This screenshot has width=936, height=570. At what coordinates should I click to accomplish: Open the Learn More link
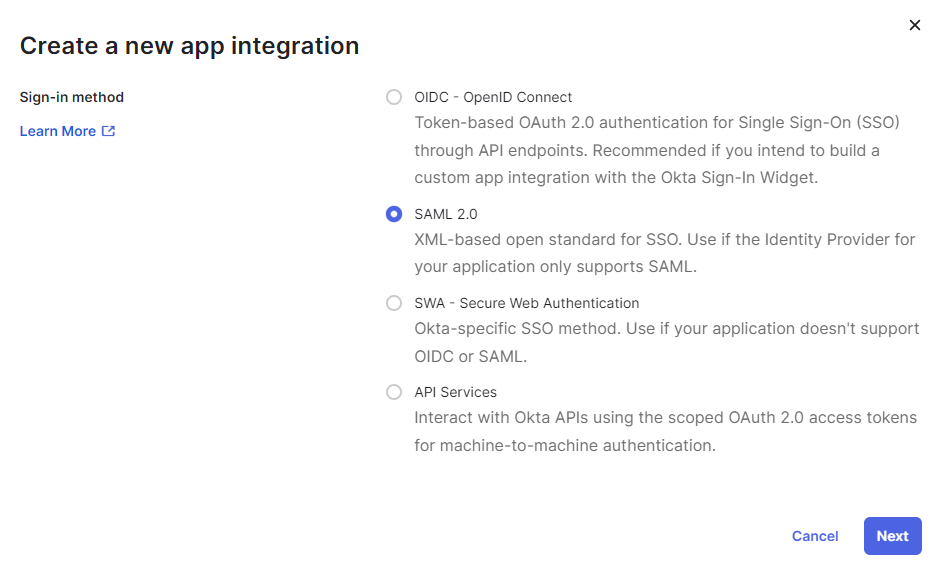click(x=67, y=131)
